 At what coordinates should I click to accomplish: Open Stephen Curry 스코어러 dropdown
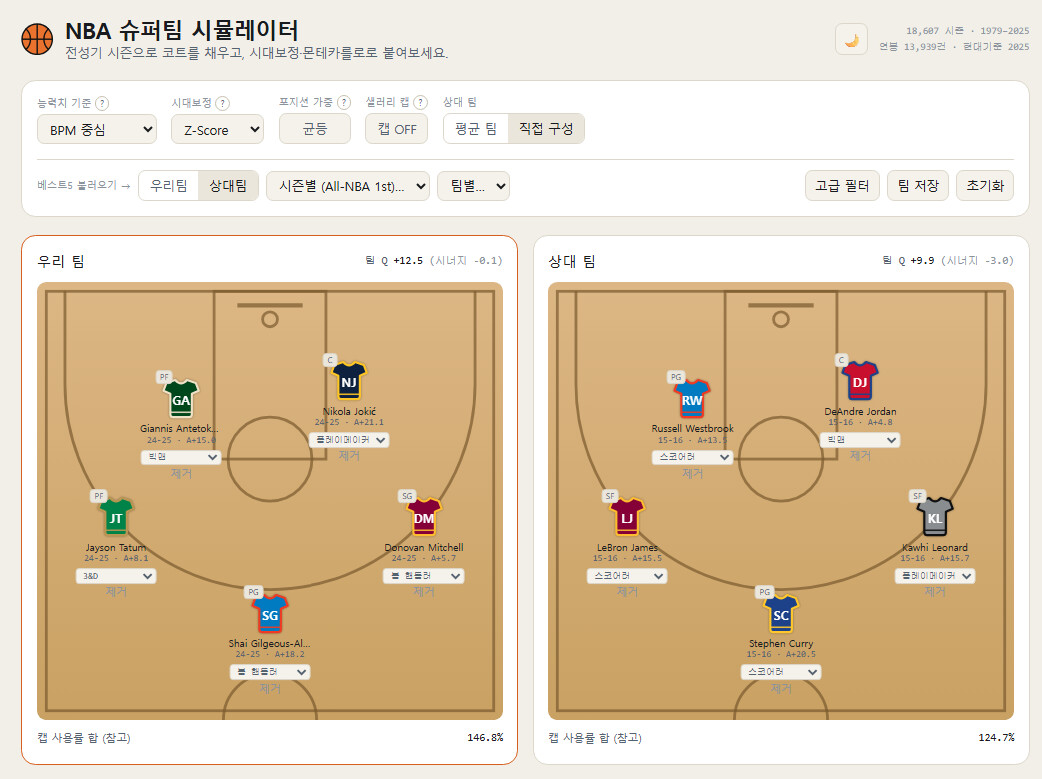pos(781,672)
